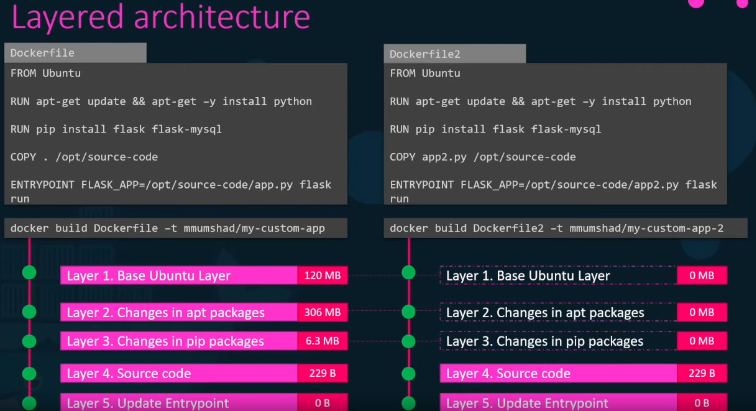Select left Layer 5 Update Entrypoint bar

click(x=178, y=403)
